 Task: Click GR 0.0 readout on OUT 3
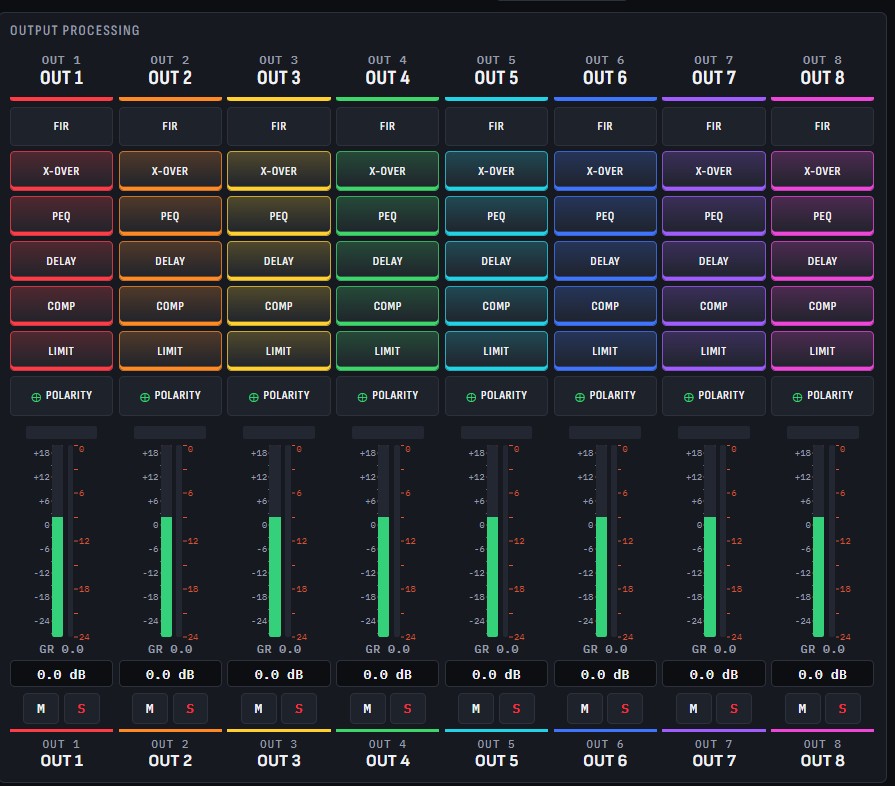coord(279,649)
